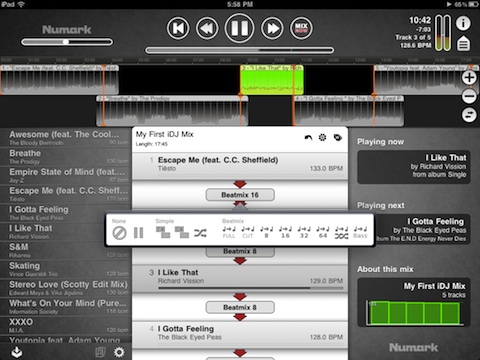480x360 pixels.
Task: Select track 1 Escape Me in mix
Action: 240,166
